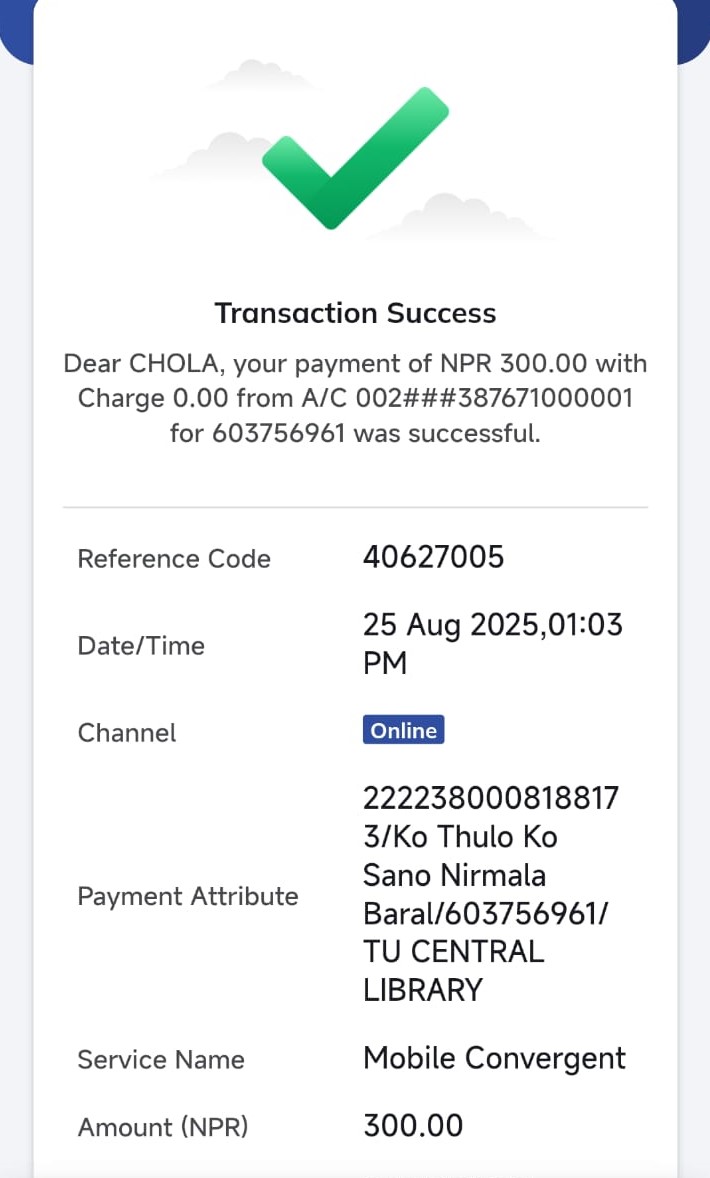Tap the payment confirmation message text
The height and width of the screenshot is (1178, 710).
pos(355,398)
